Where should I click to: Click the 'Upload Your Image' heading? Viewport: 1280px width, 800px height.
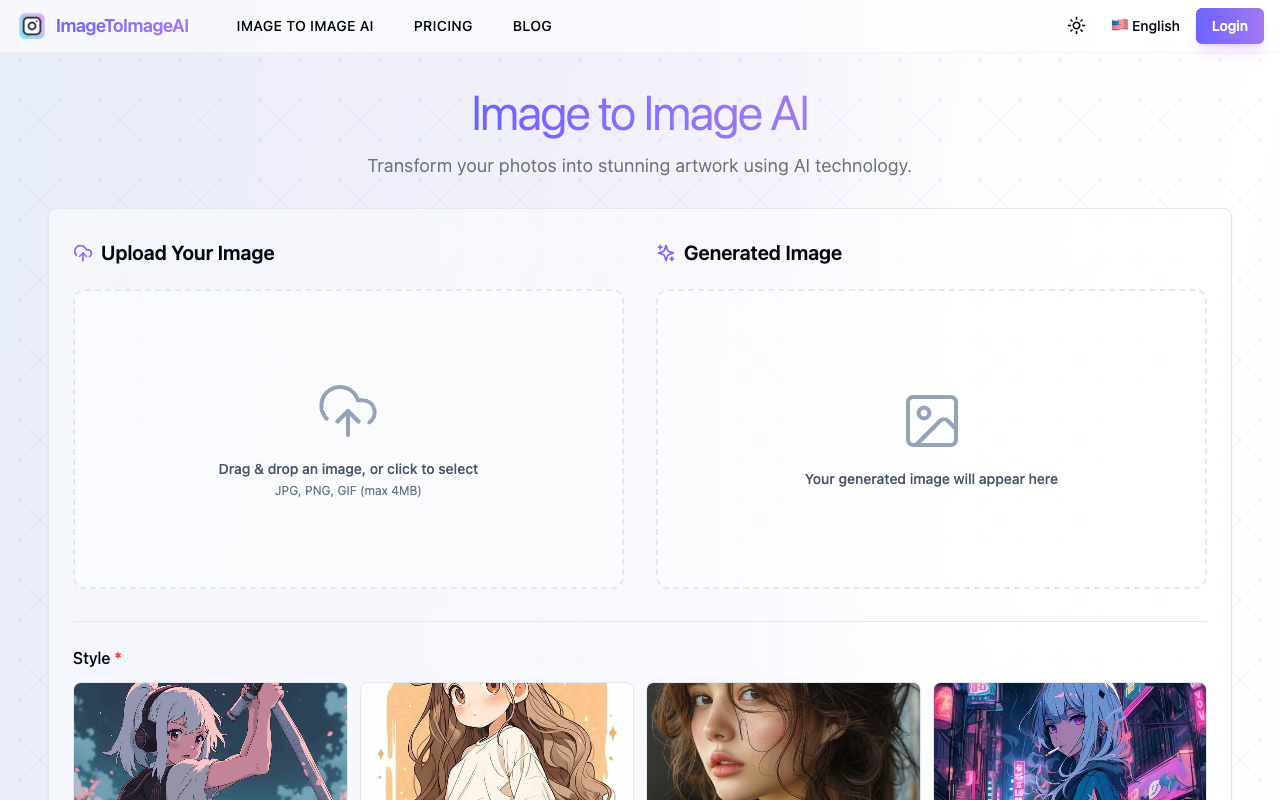click(188, 253)
